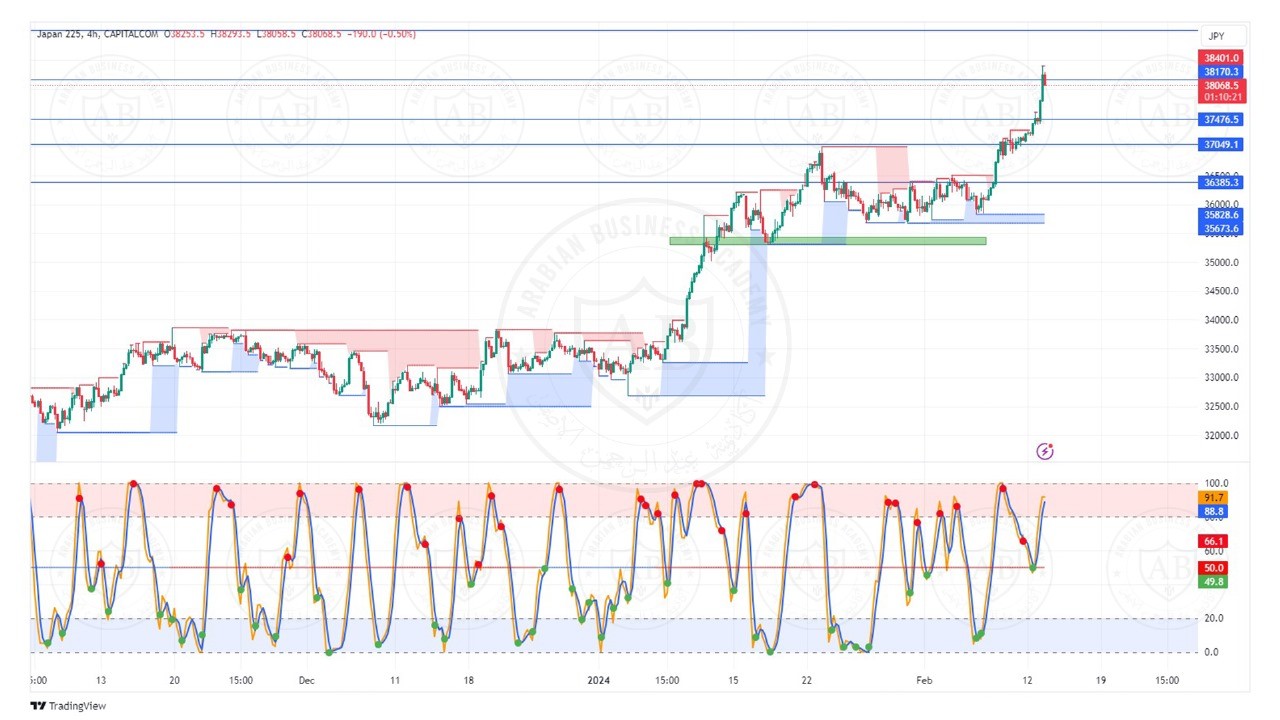Select the 37049.1 horizontal line label

click(x=1221, y=145)
